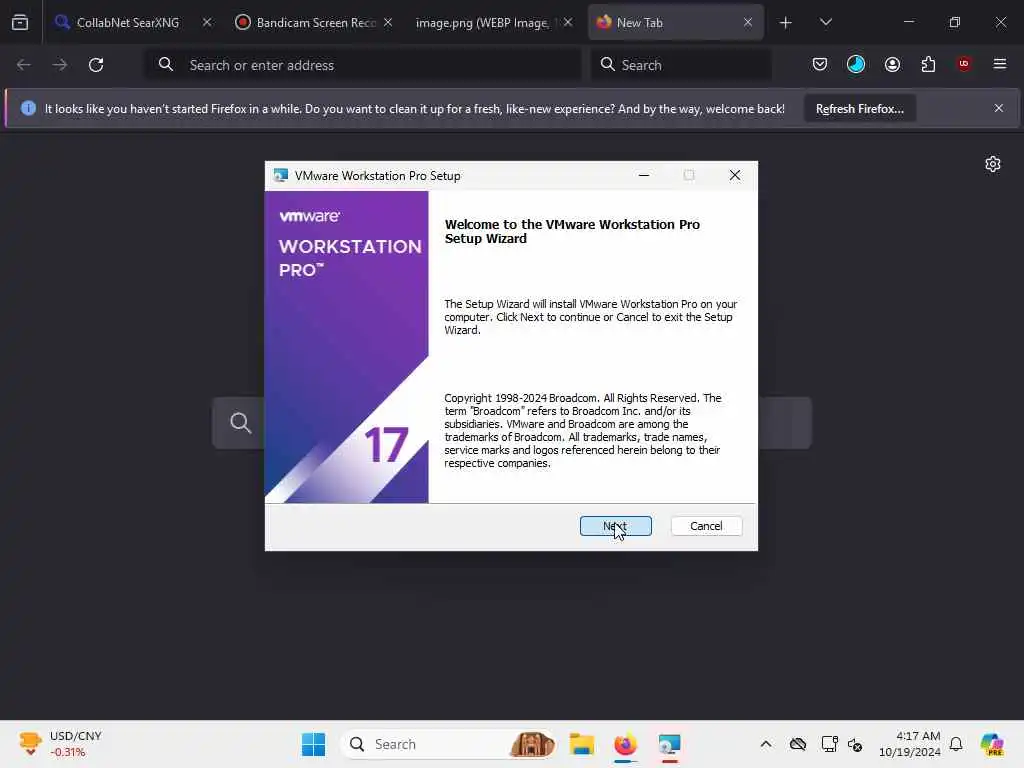Screen dimensions: 1024x768
Task: Click the new tab page search magnifier
Action: click(x=240, y=423)
